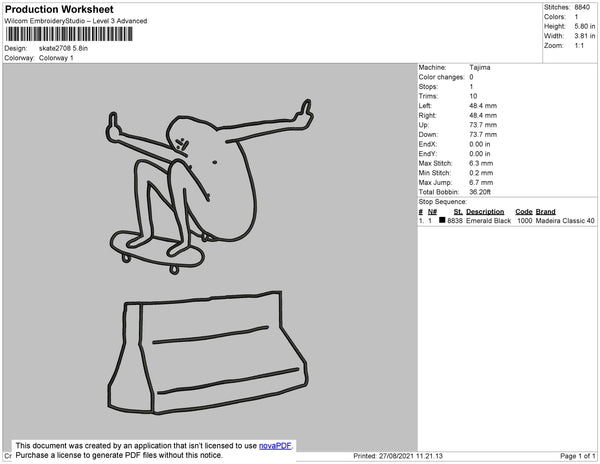
Task: Click the 'St.' column header
Action: (x=458, y=212)
